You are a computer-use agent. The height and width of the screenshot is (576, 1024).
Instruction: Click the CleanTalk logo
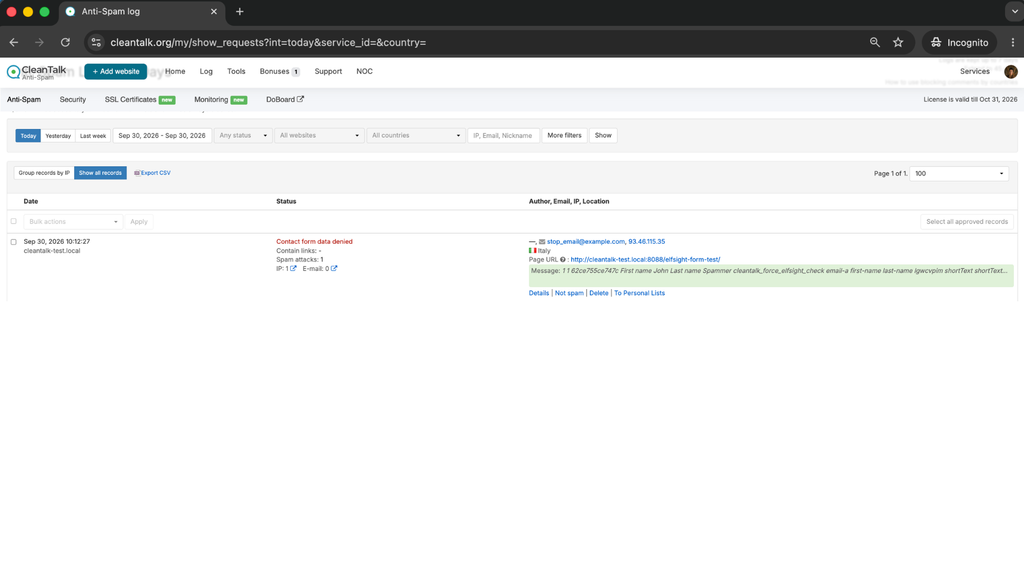[x=37, y=72]
